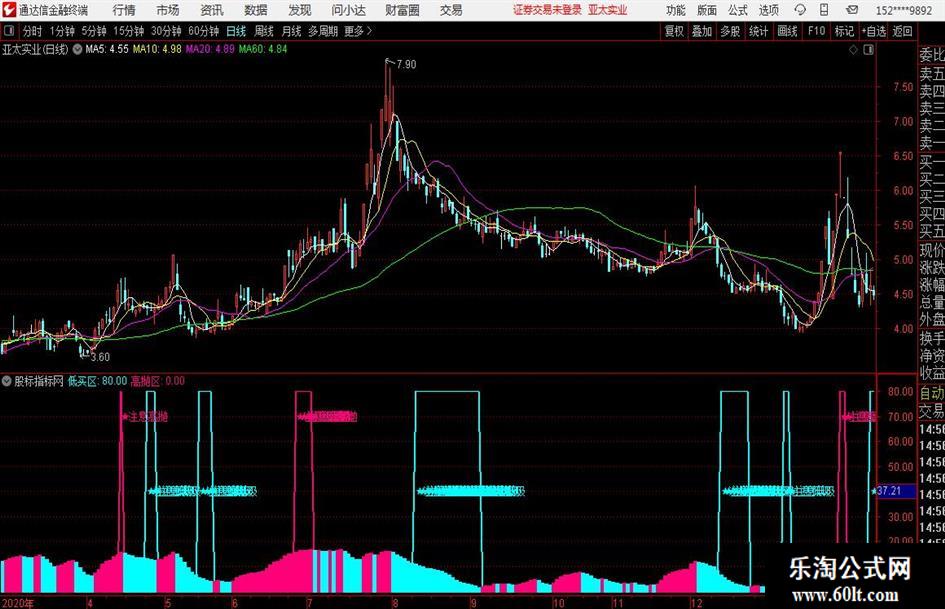Click the 2020年 timeline label
945x609 pixels.
tap(18, 603)
